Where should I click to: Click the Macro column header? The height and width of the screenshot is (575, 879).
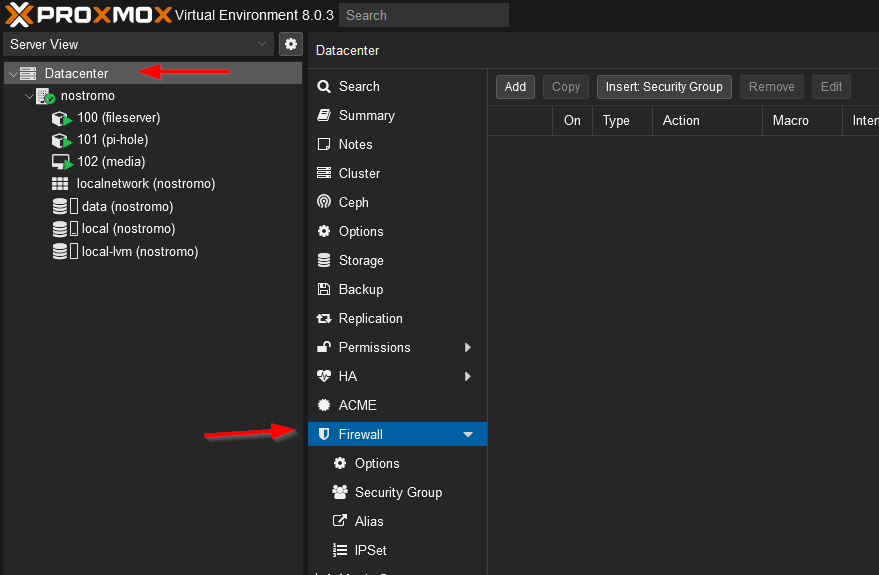(802, 120)
